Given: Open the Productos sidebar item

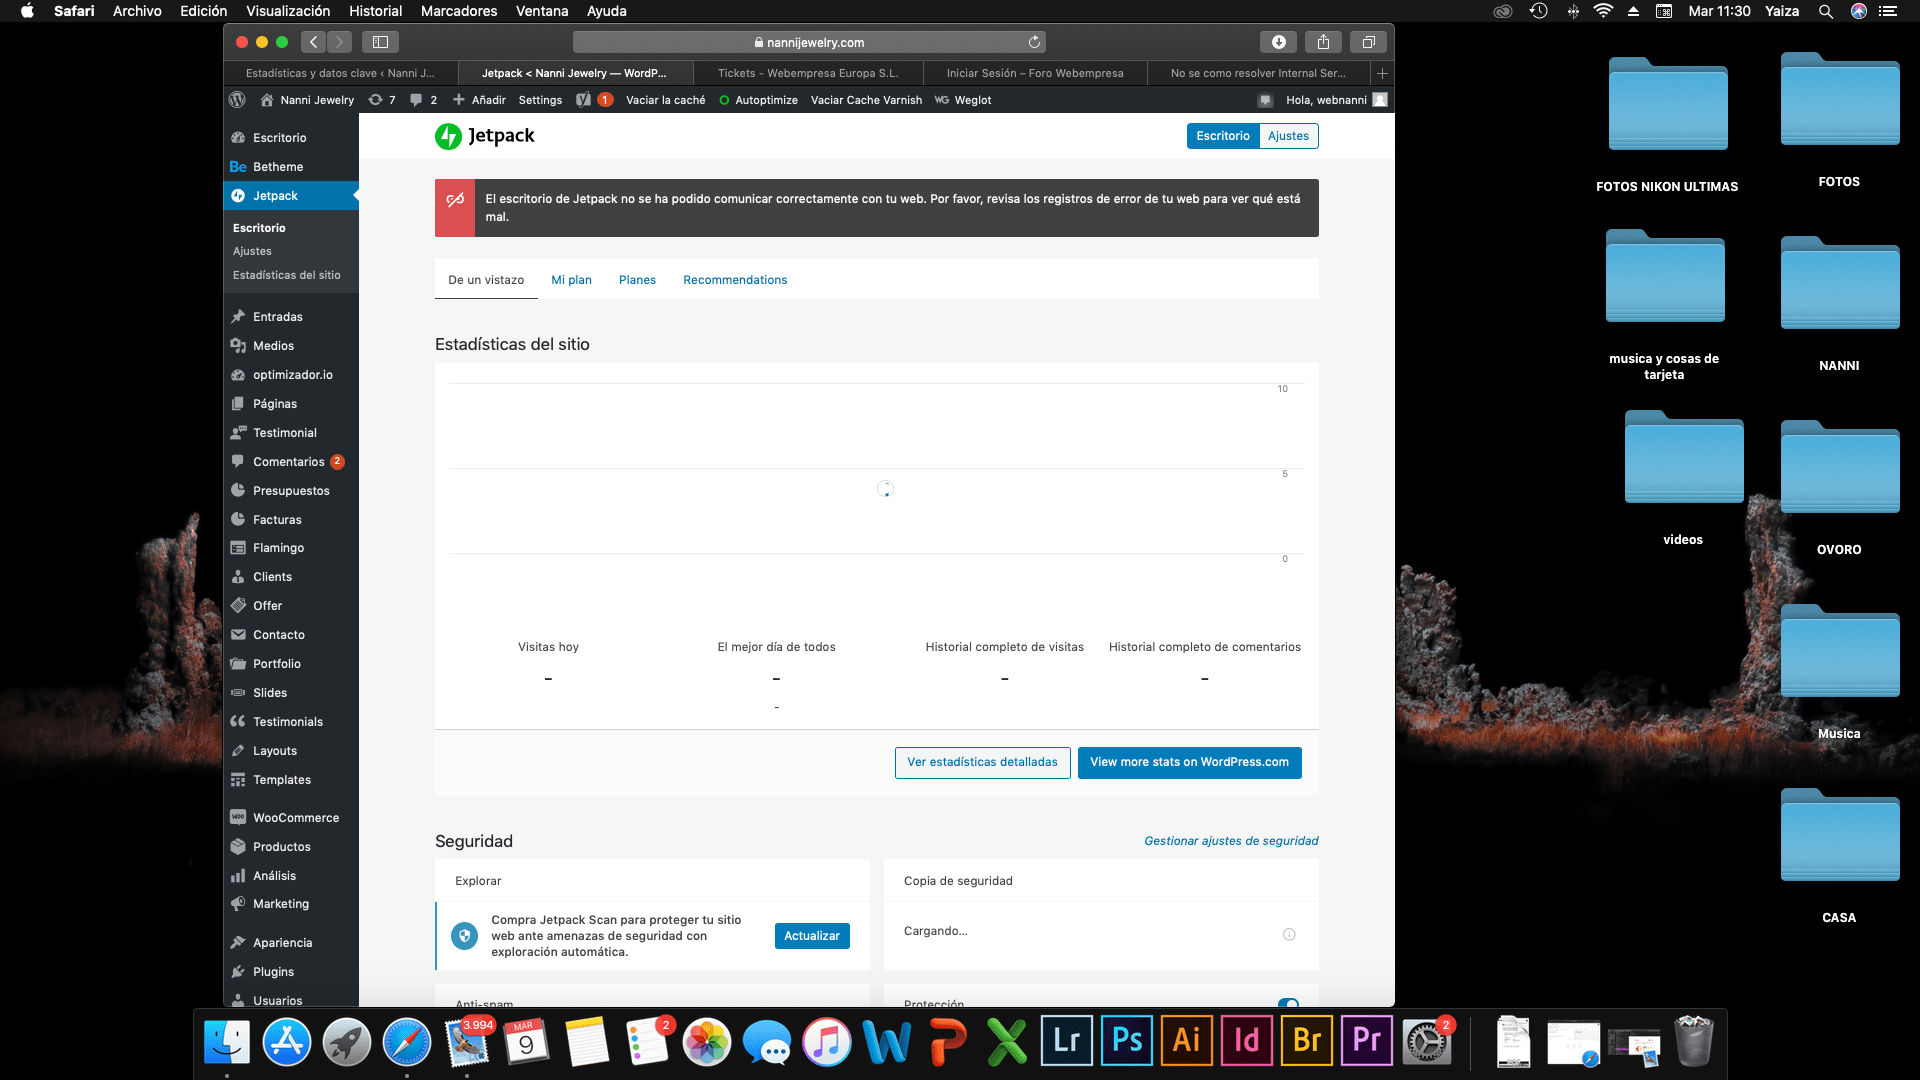Looking at the screenshot, I should [291, 847].
